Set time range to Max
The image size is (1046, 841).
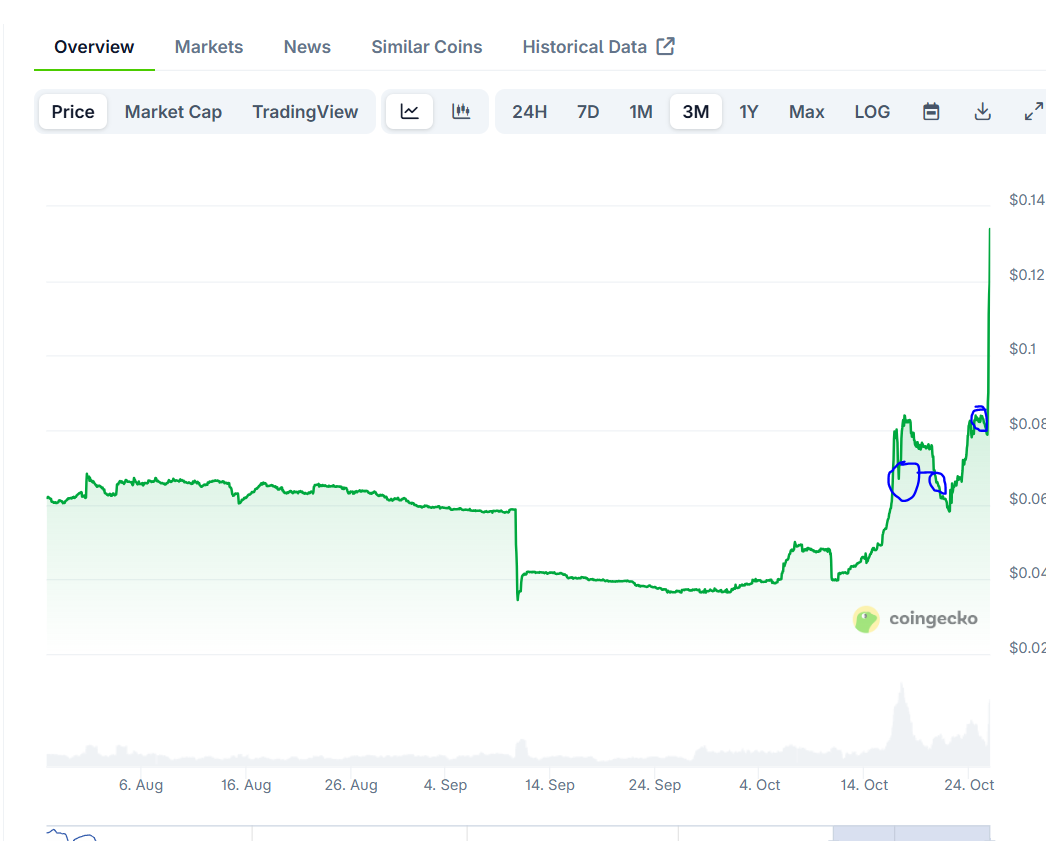point(807,111)
